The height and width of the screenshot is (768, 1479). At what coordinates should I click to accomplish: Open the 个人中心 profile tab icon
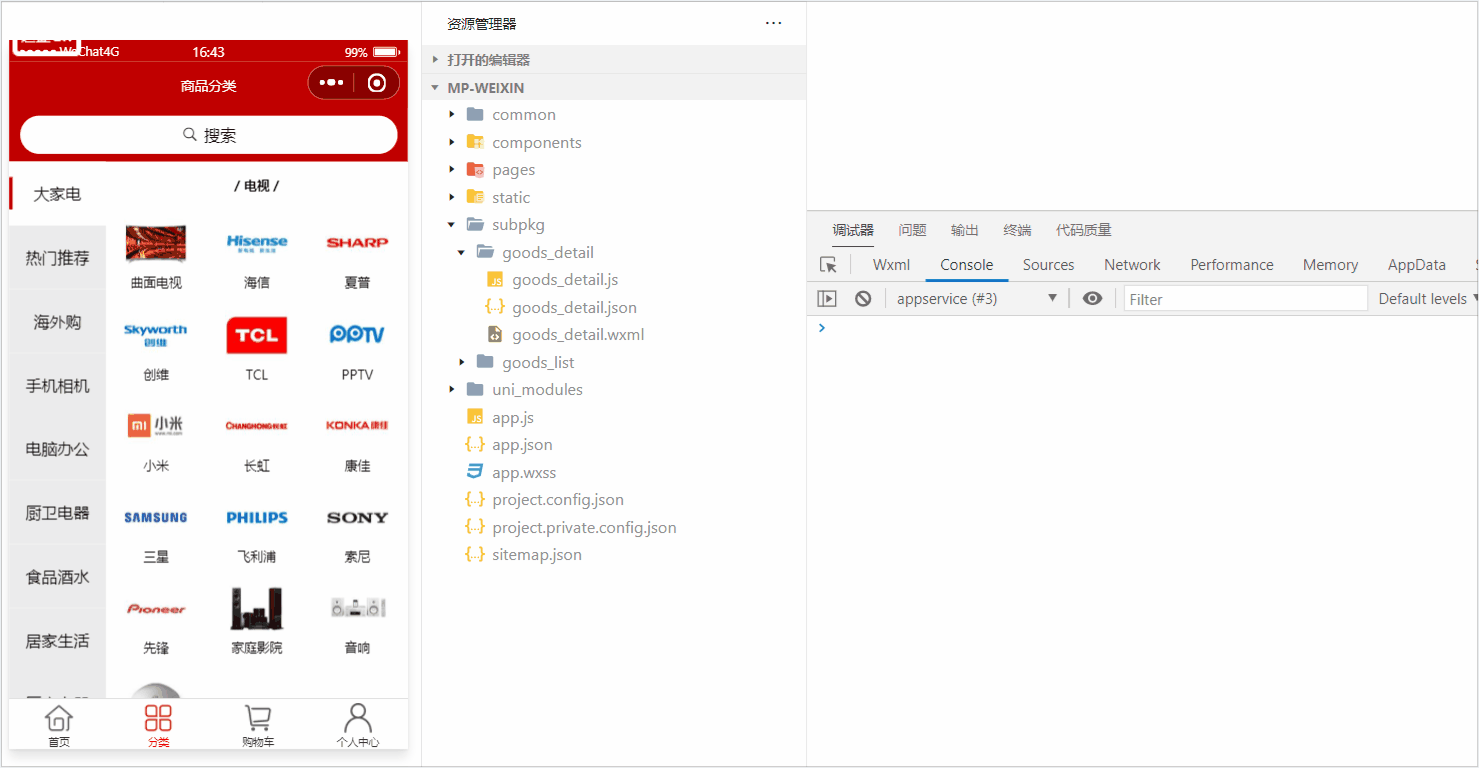point(357,718)
